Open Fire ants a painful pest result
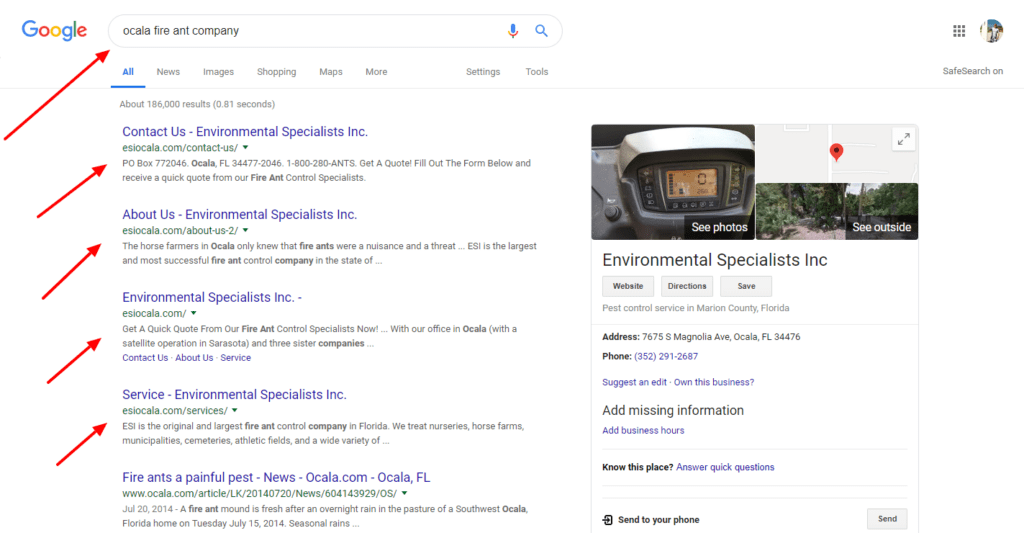 tap(276, 477)
